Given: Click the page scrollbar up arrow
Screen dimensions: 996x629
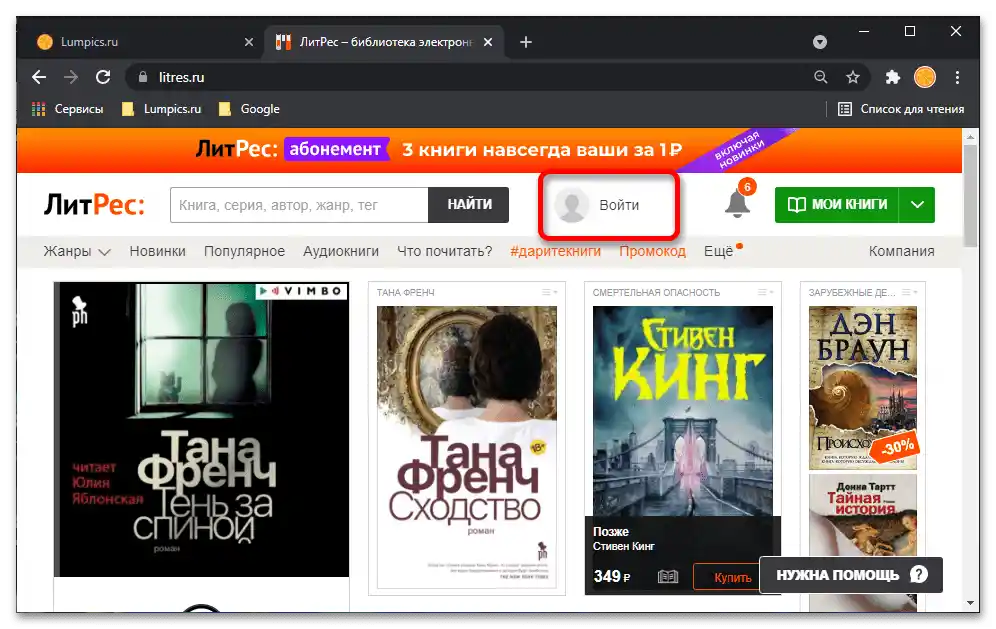Looking at the screenshot, I should point(970,136).
